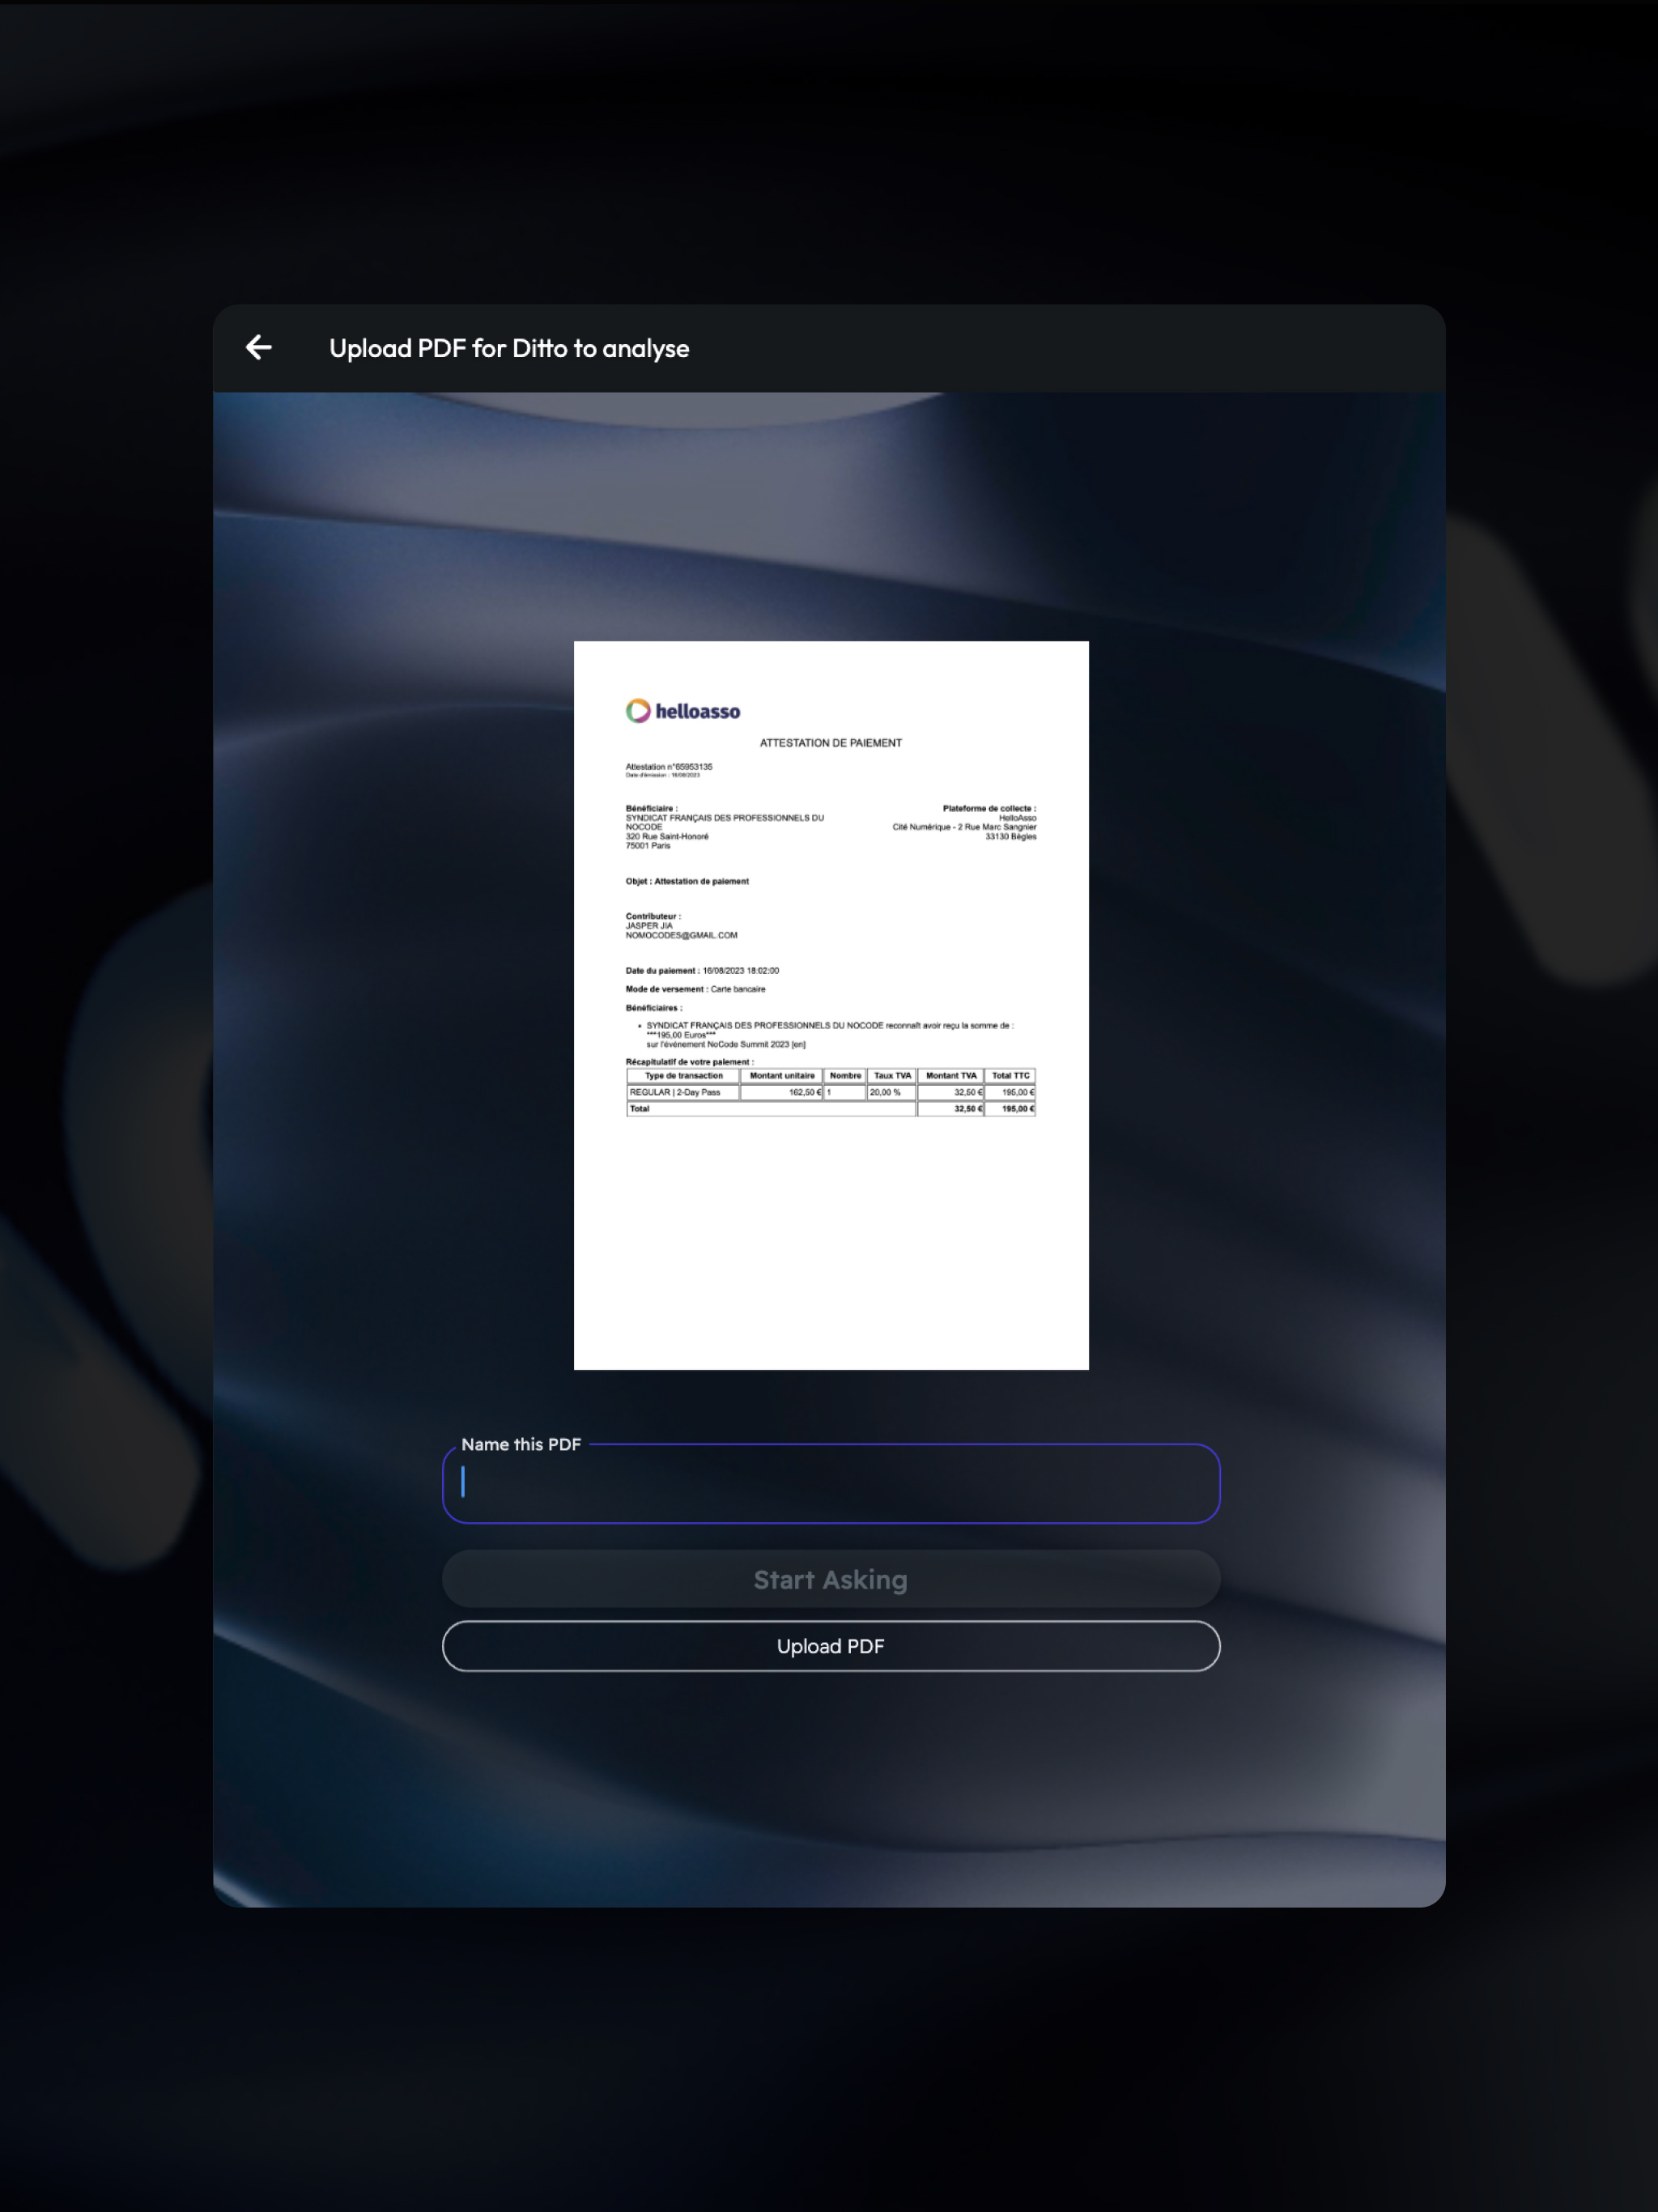
Task: Click 'Objet : Attestation de paiement' line
Action: click(687, 881)
